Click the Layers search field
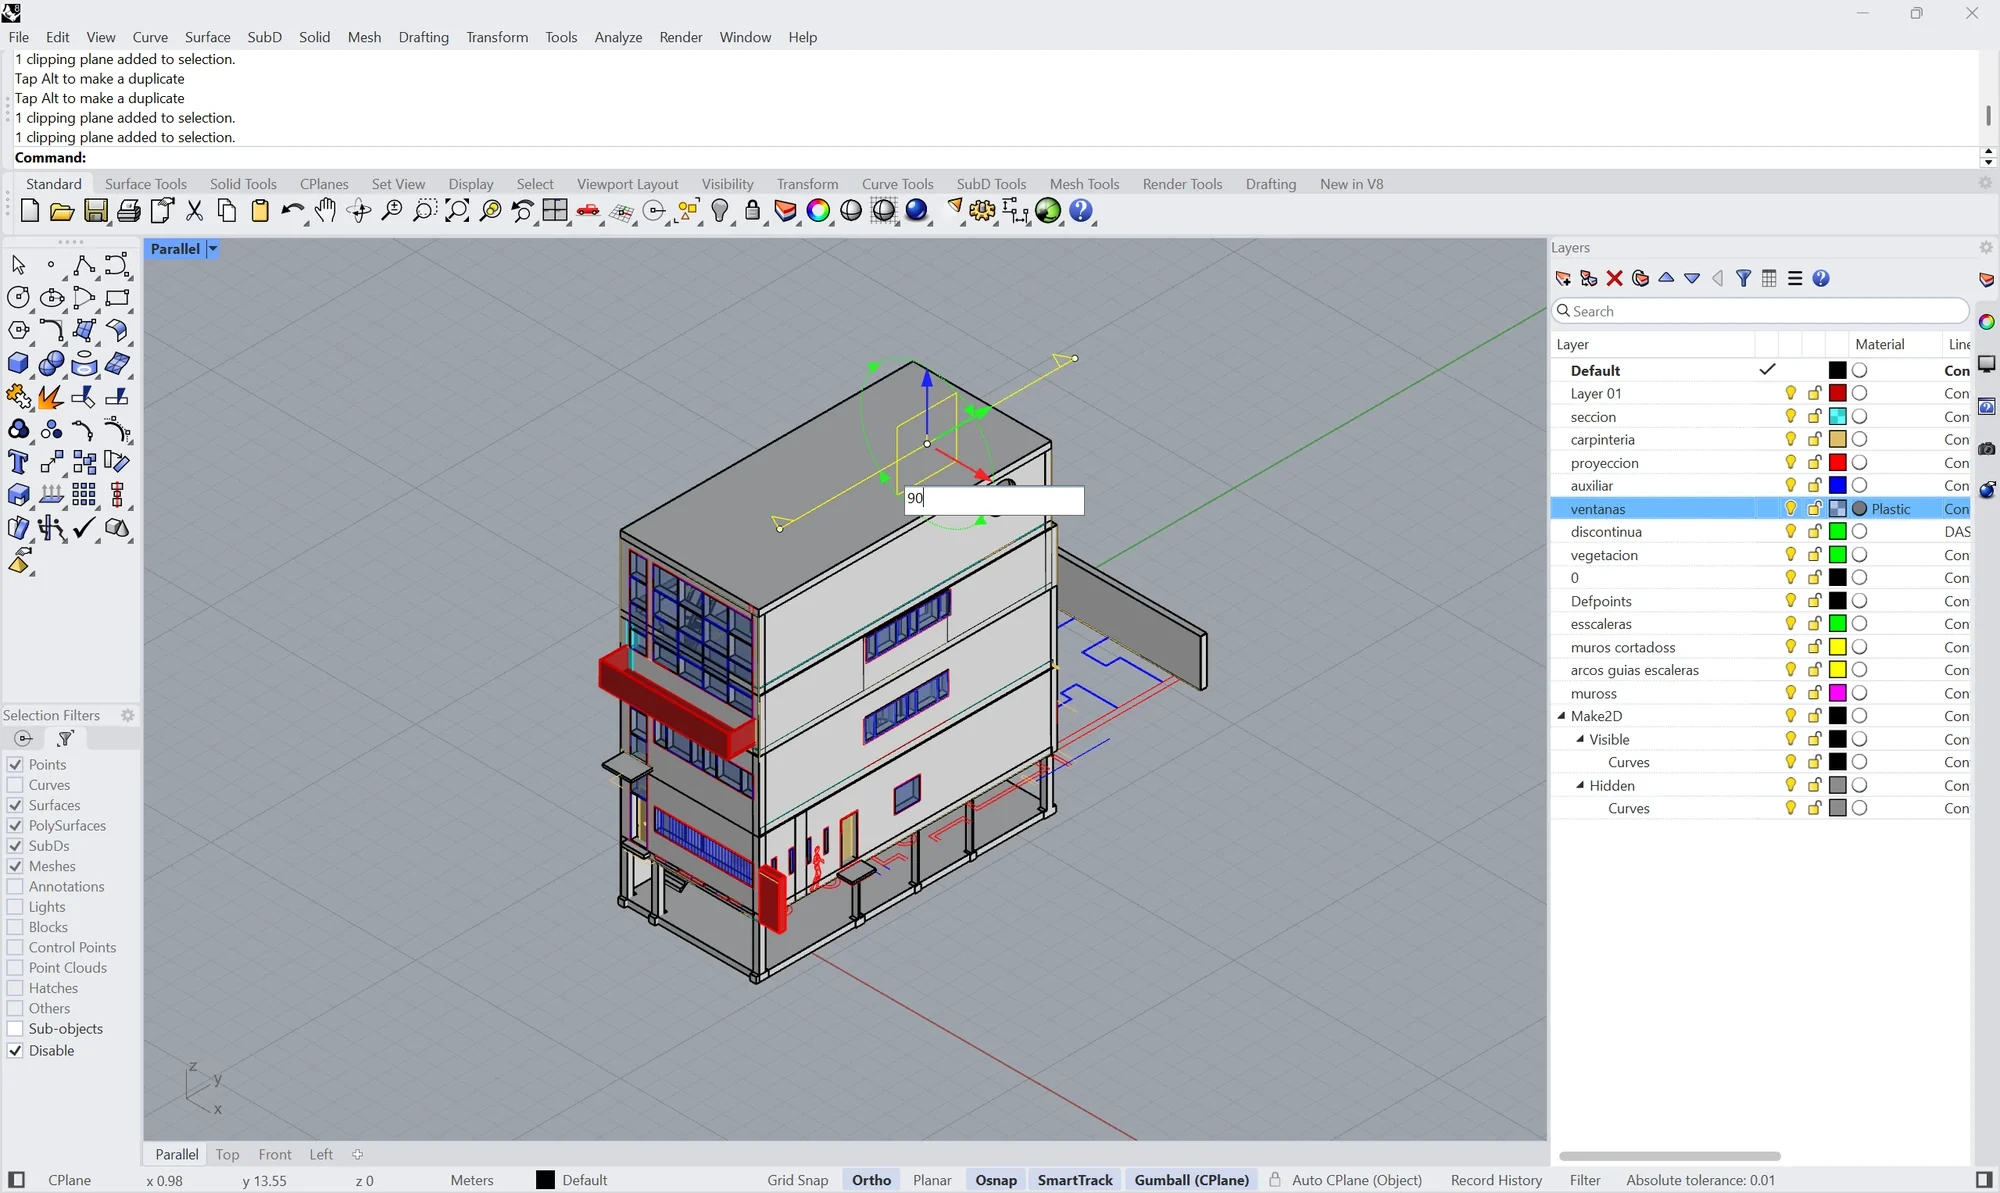 tap(1760, 311)
